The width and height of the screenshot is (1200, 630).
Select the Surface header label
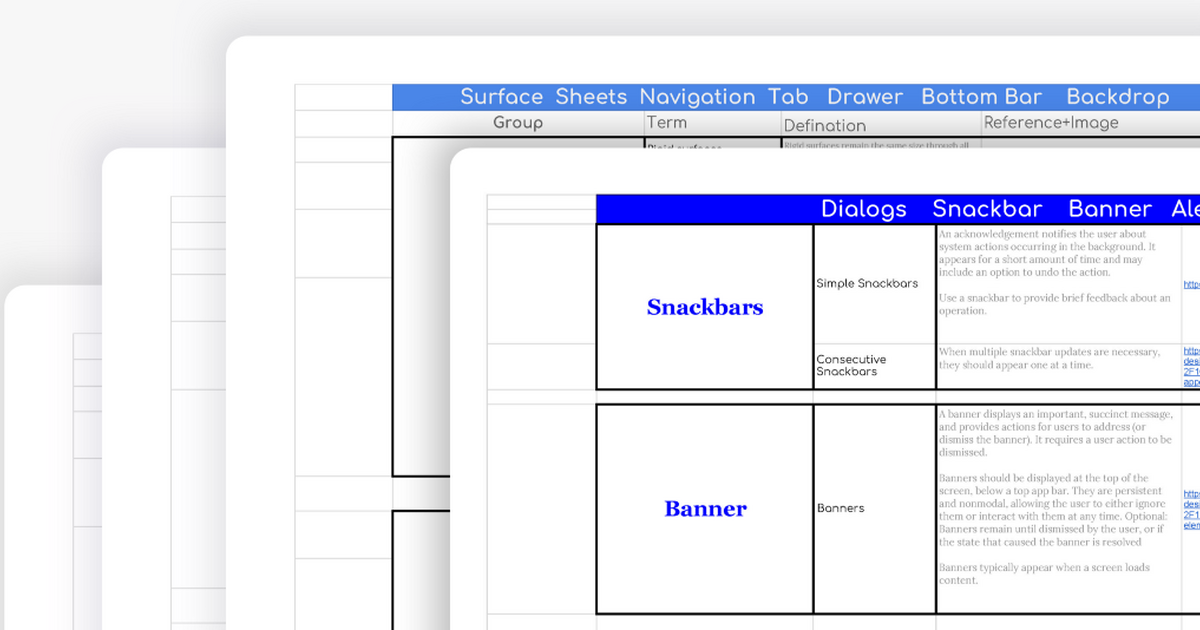pyautogui.click(x=501, y=97)
